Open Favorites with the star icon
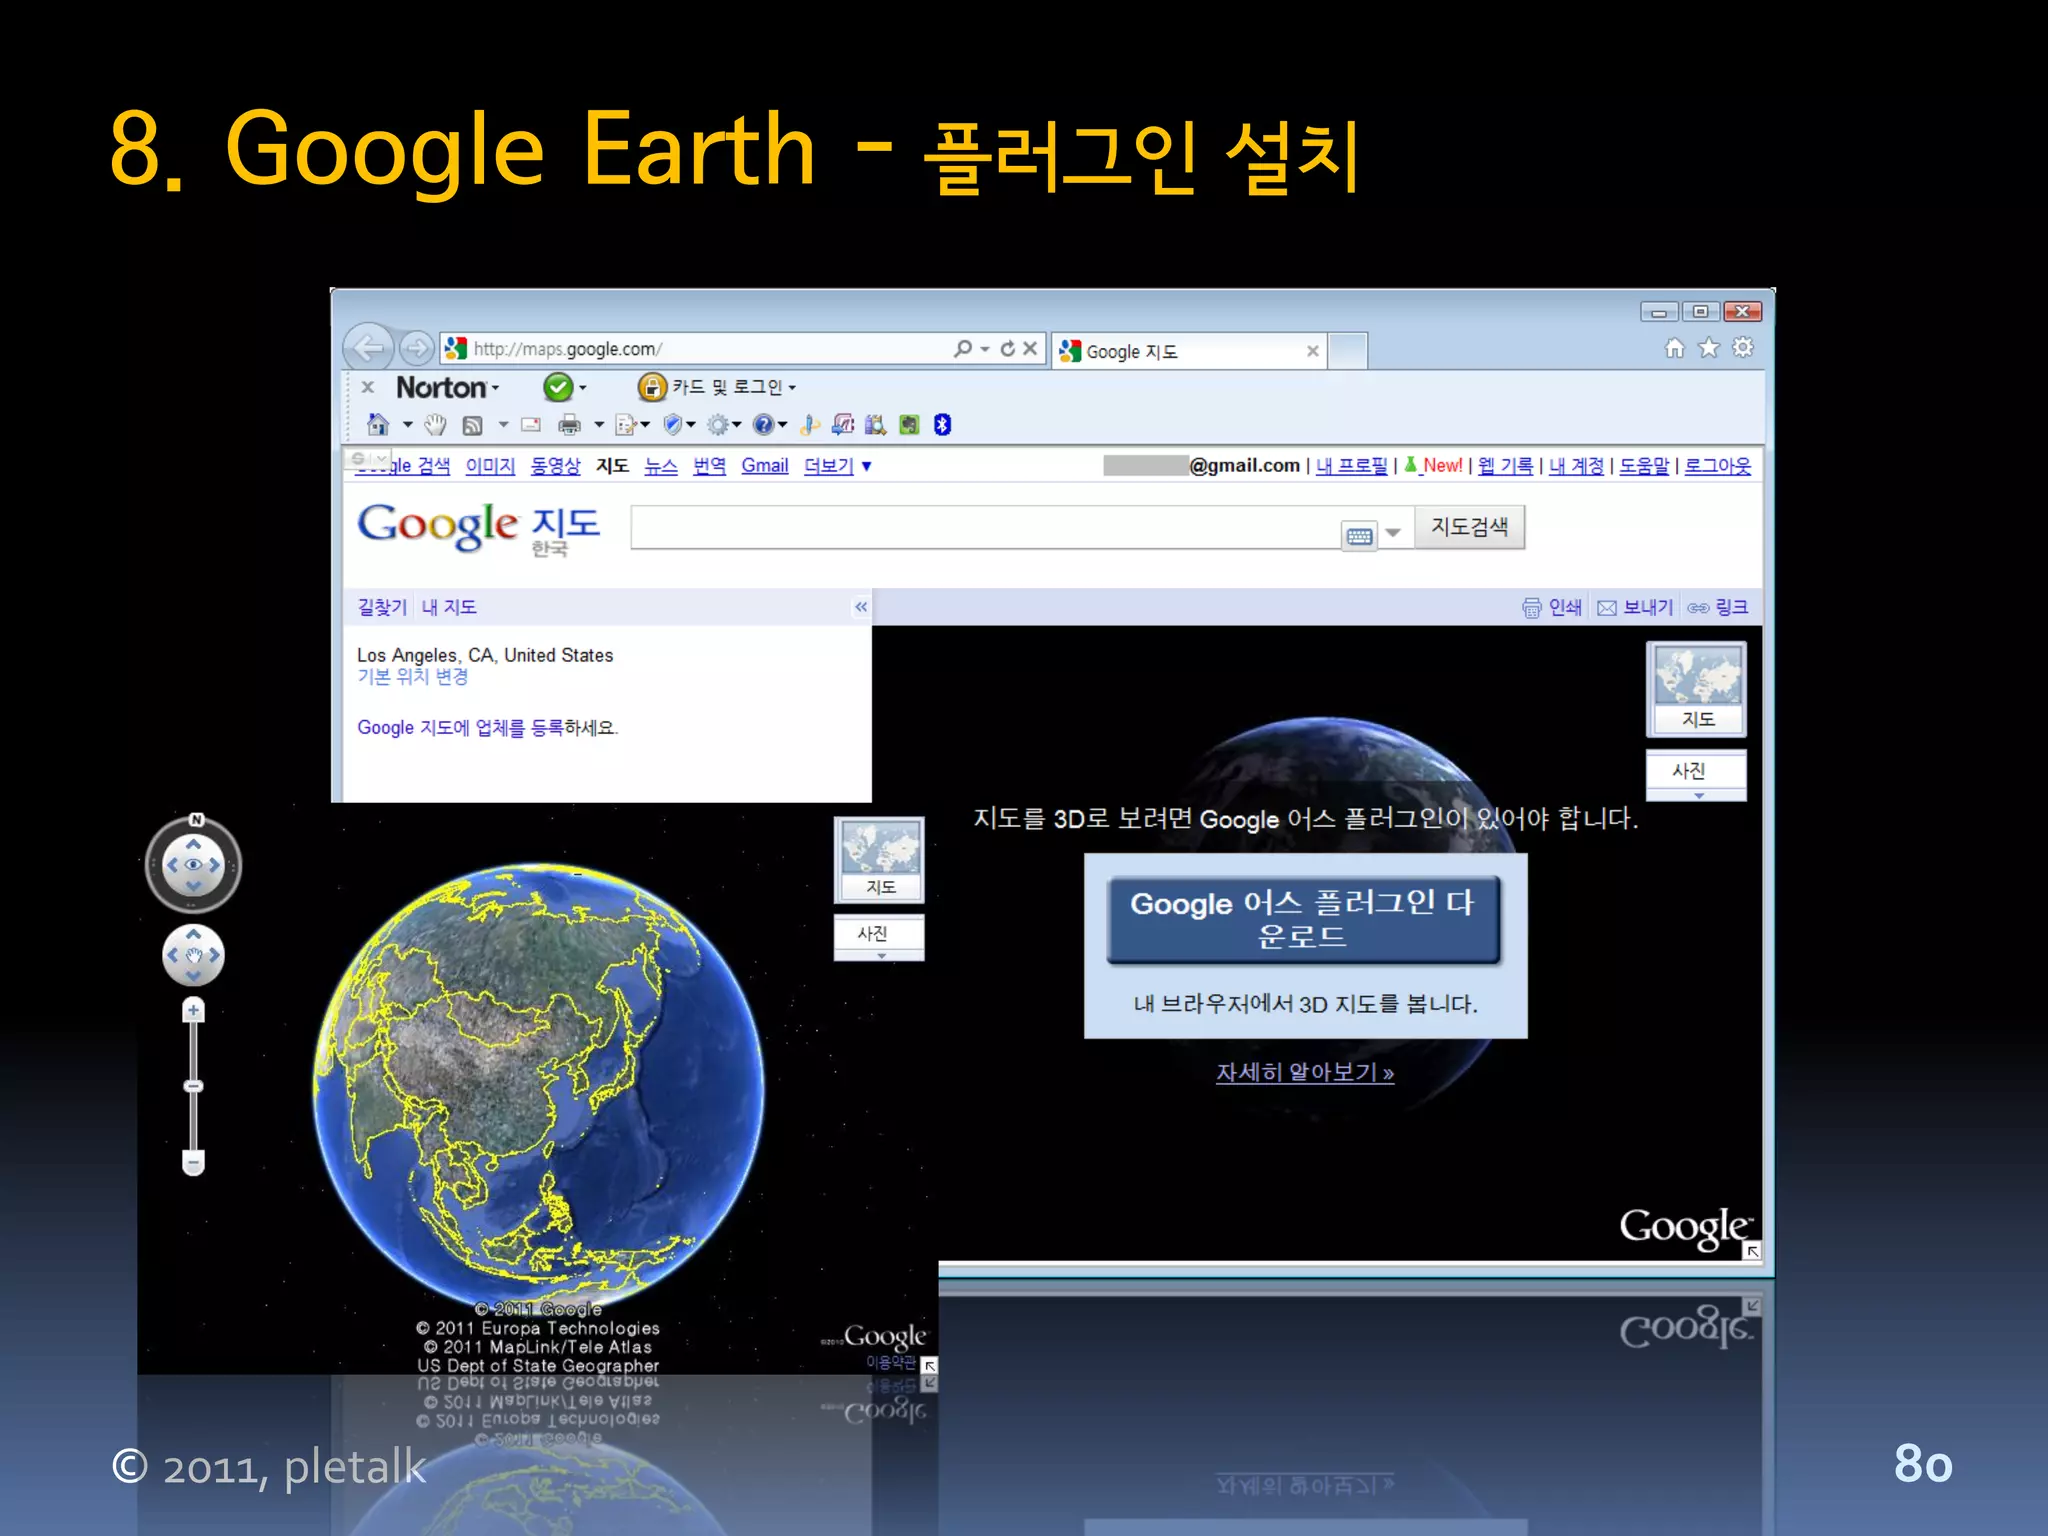 tap(1709, 347)
